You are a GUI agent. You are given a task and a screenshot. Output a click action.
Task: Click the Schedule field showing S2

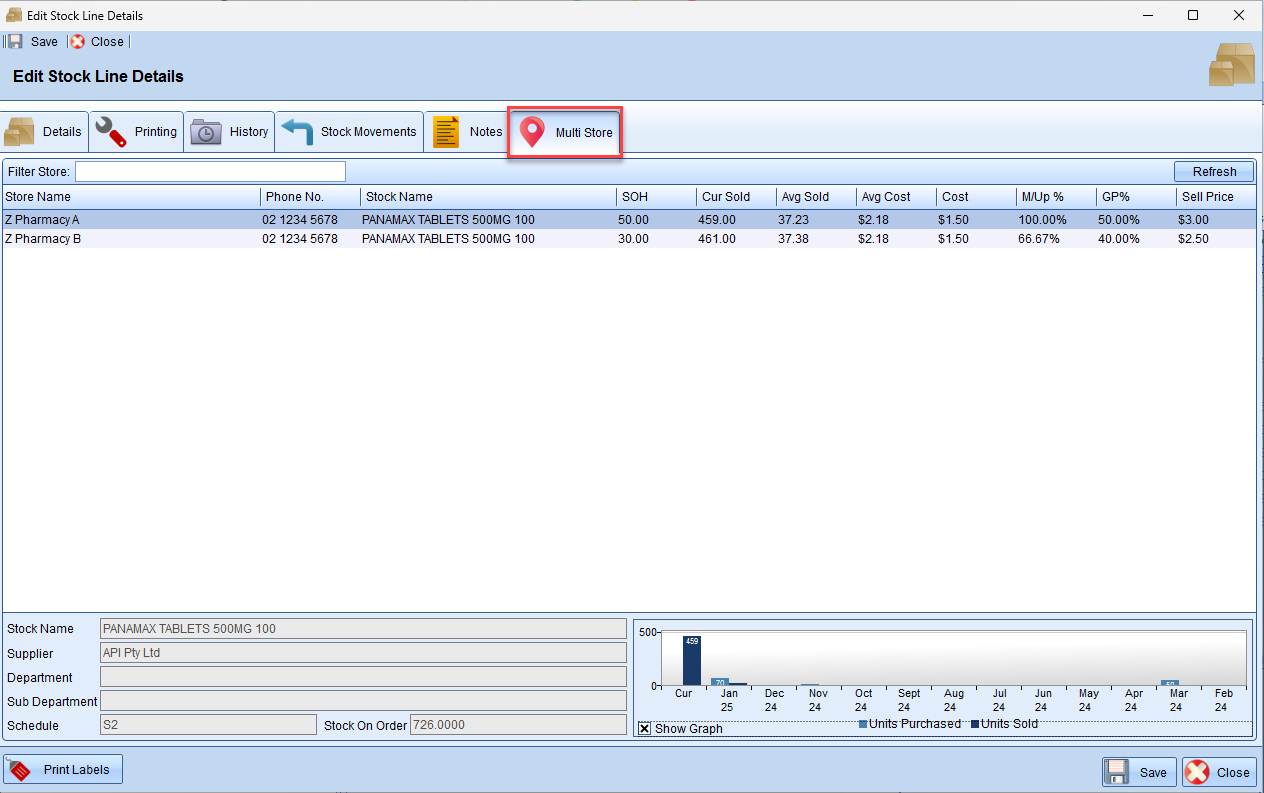click(x=209, y=725)
